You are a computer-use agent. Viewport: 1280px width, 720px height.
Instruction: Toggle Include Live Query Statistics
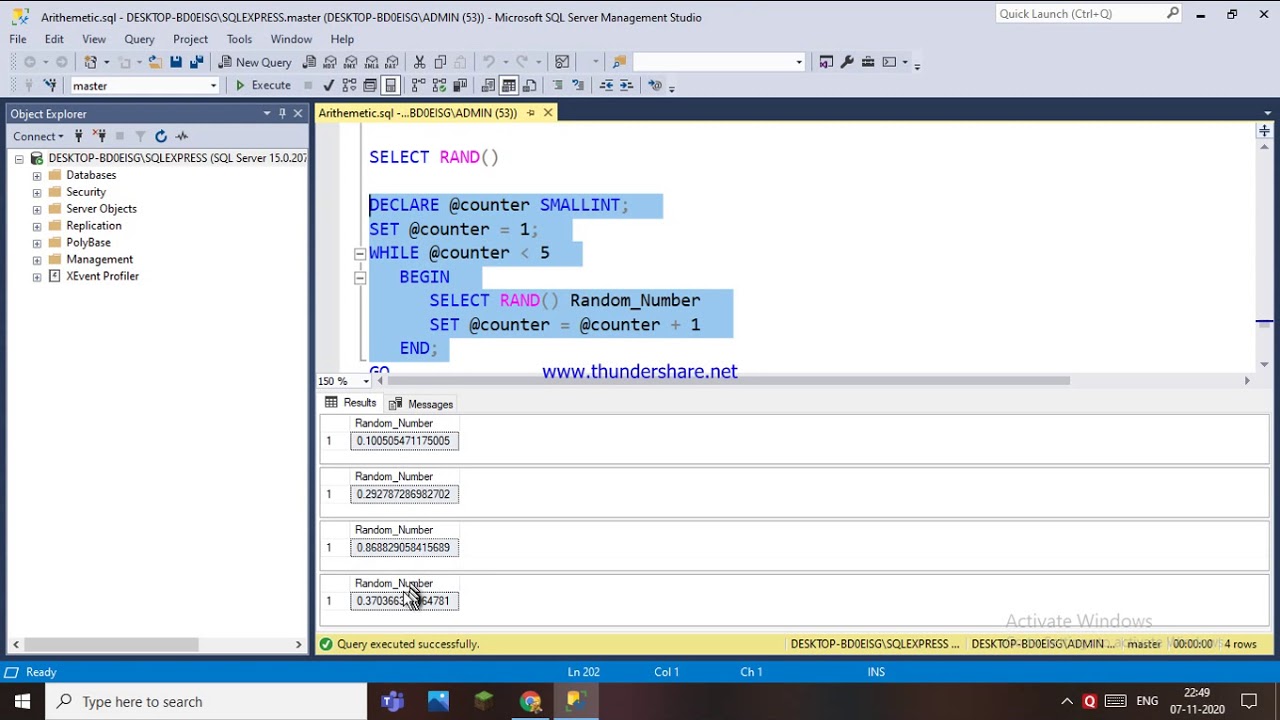click(439, 85)
